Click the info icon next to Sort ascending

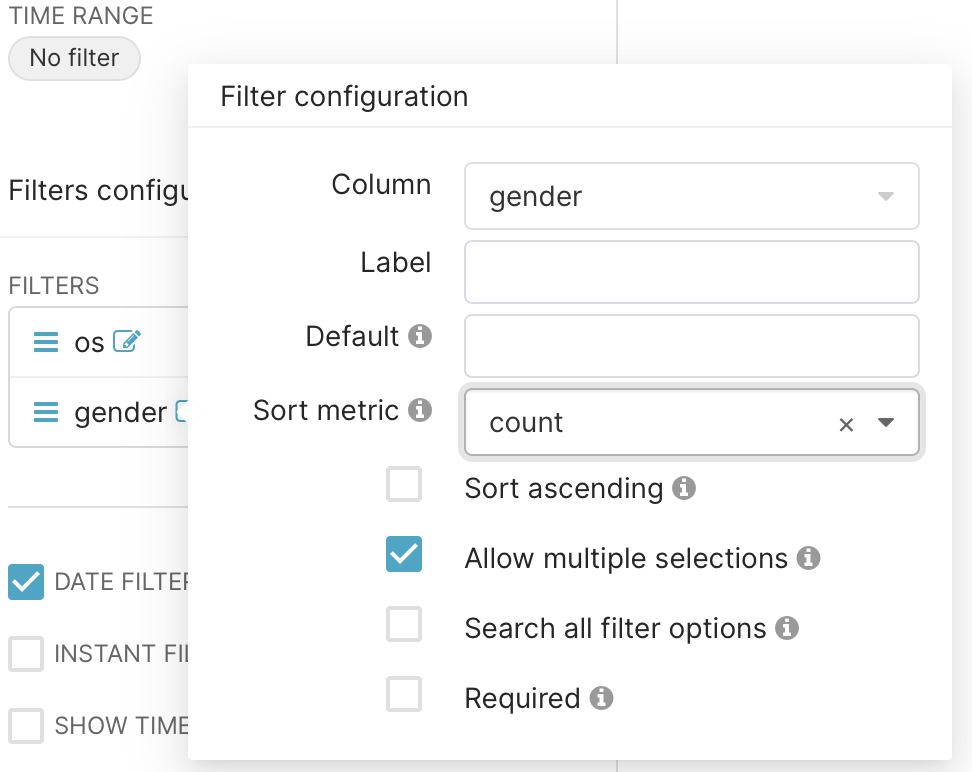coord(684,488)
